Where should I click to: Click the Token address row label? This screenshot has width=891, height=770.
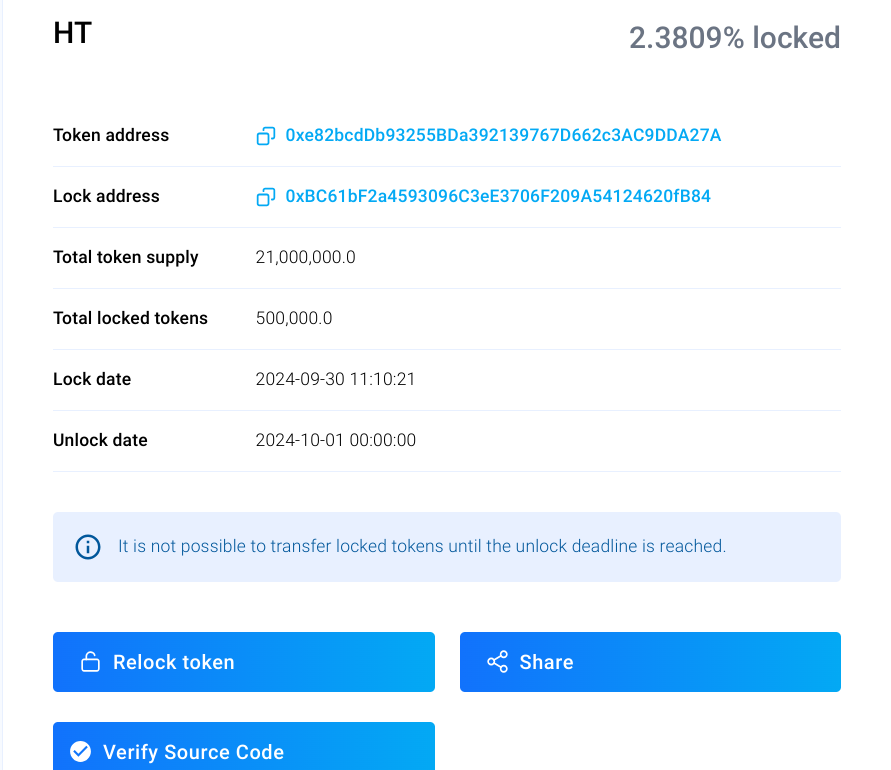coord(111,135)
